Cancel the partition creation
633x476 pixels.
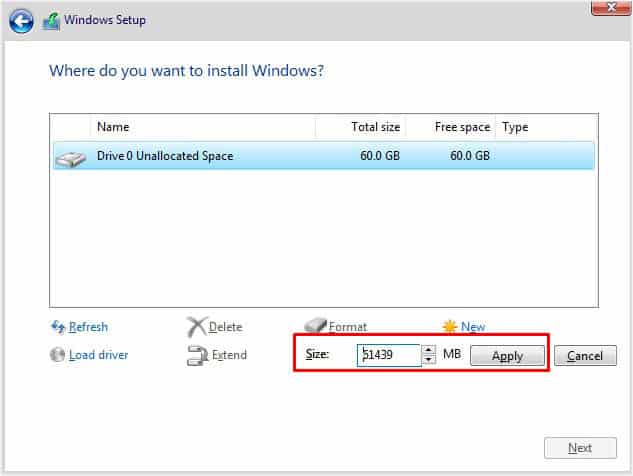(585, 356)
